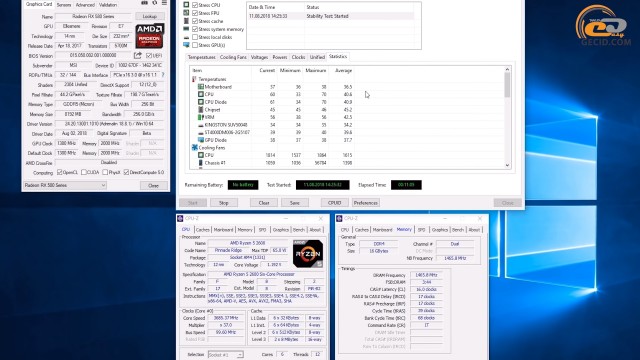Switch to the Sensors tab in GPU-Z
The image size is (640, 360).
(x=64, y=4)
